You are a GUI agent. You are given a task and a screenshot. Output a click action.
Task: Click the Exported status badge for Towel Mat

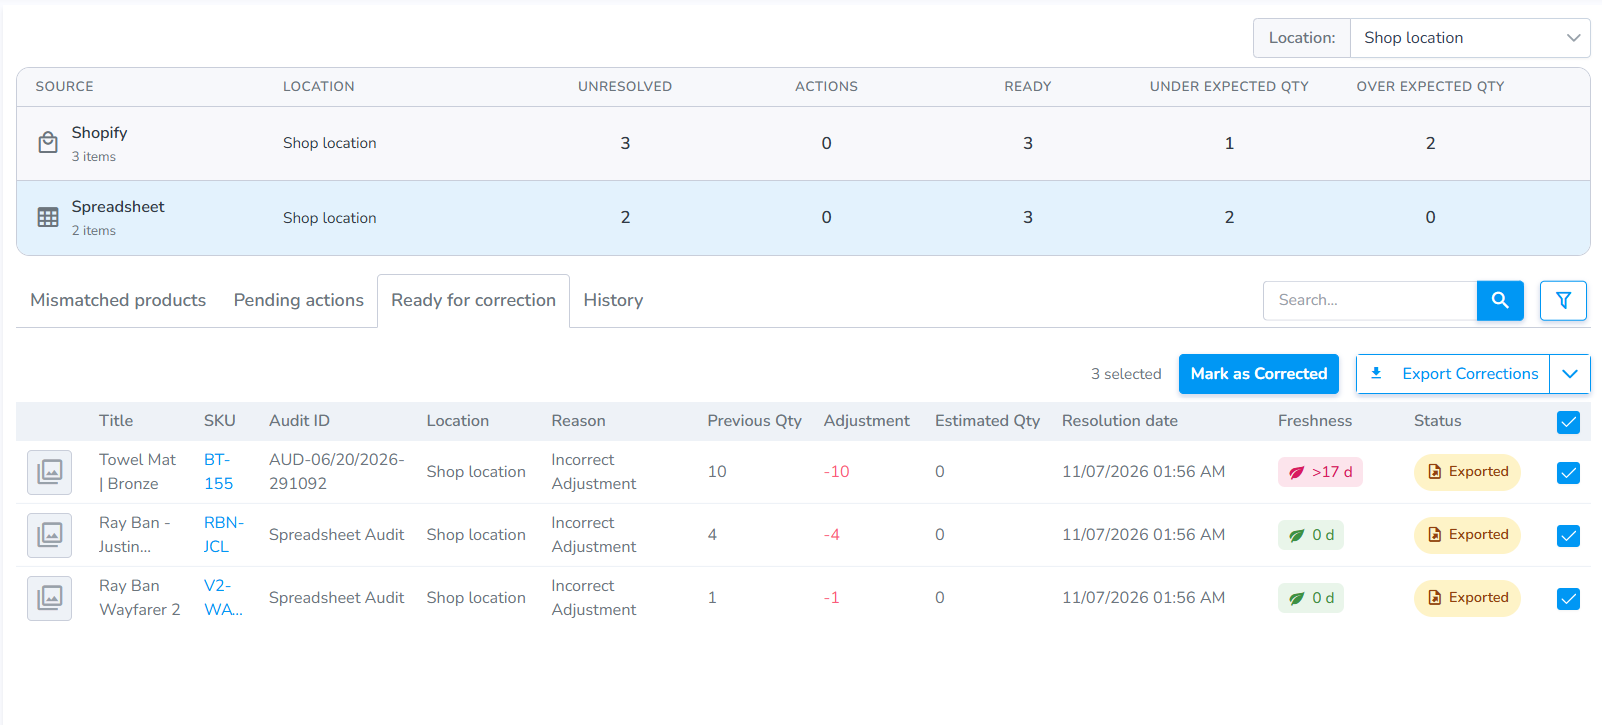click(x=1467, y=472)
